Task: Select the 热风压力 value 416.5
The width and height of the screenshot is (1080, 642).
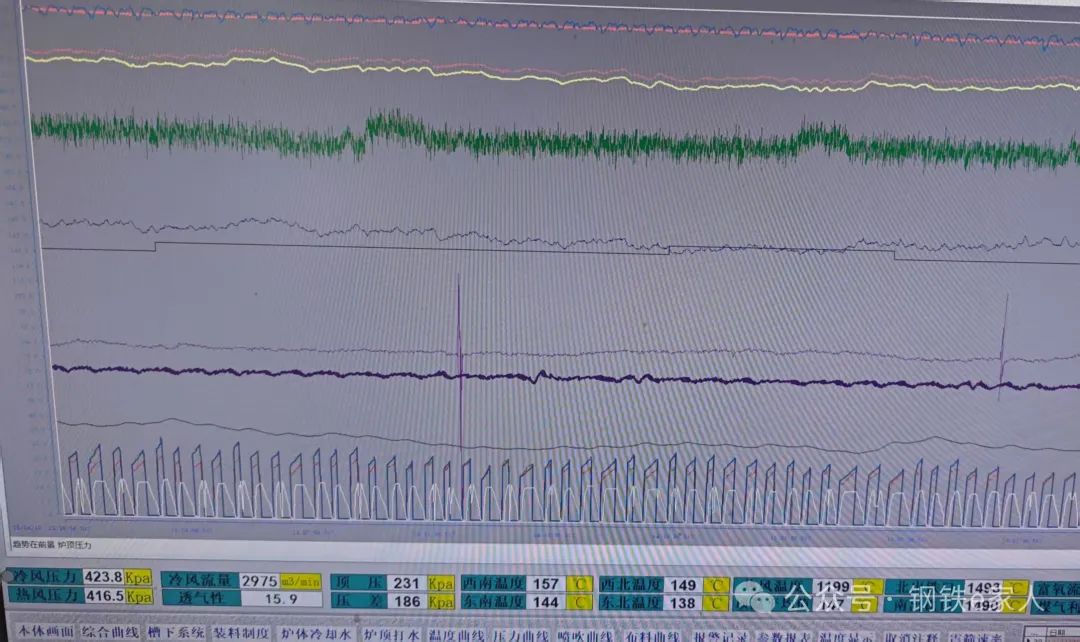Action: coord(103,596)
